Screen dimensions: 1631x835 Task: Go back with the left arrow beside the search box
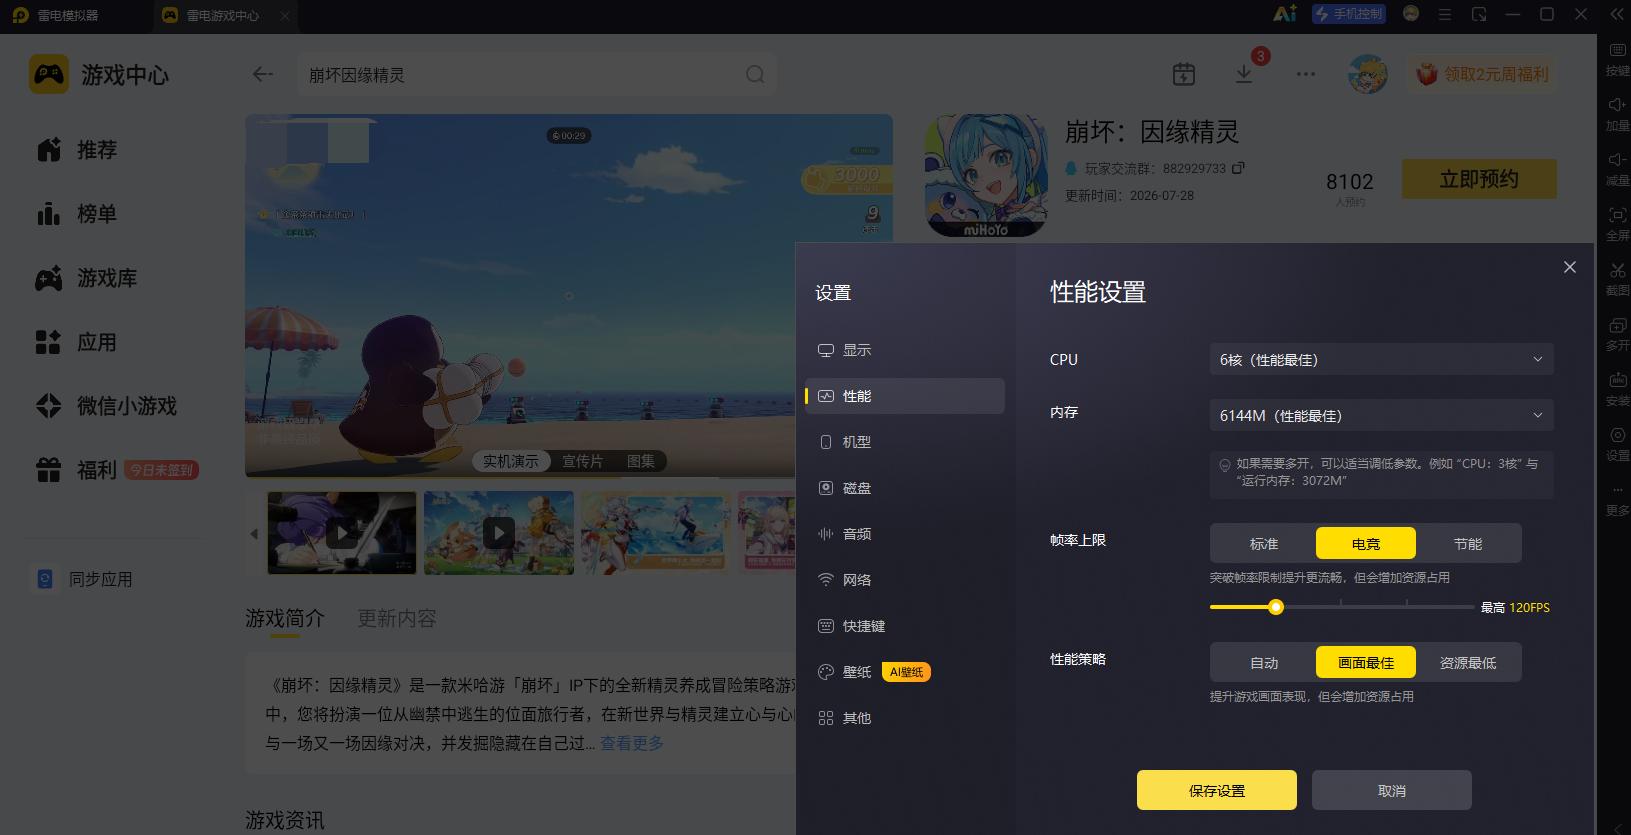pyautogui.click(x=263, y=74)
